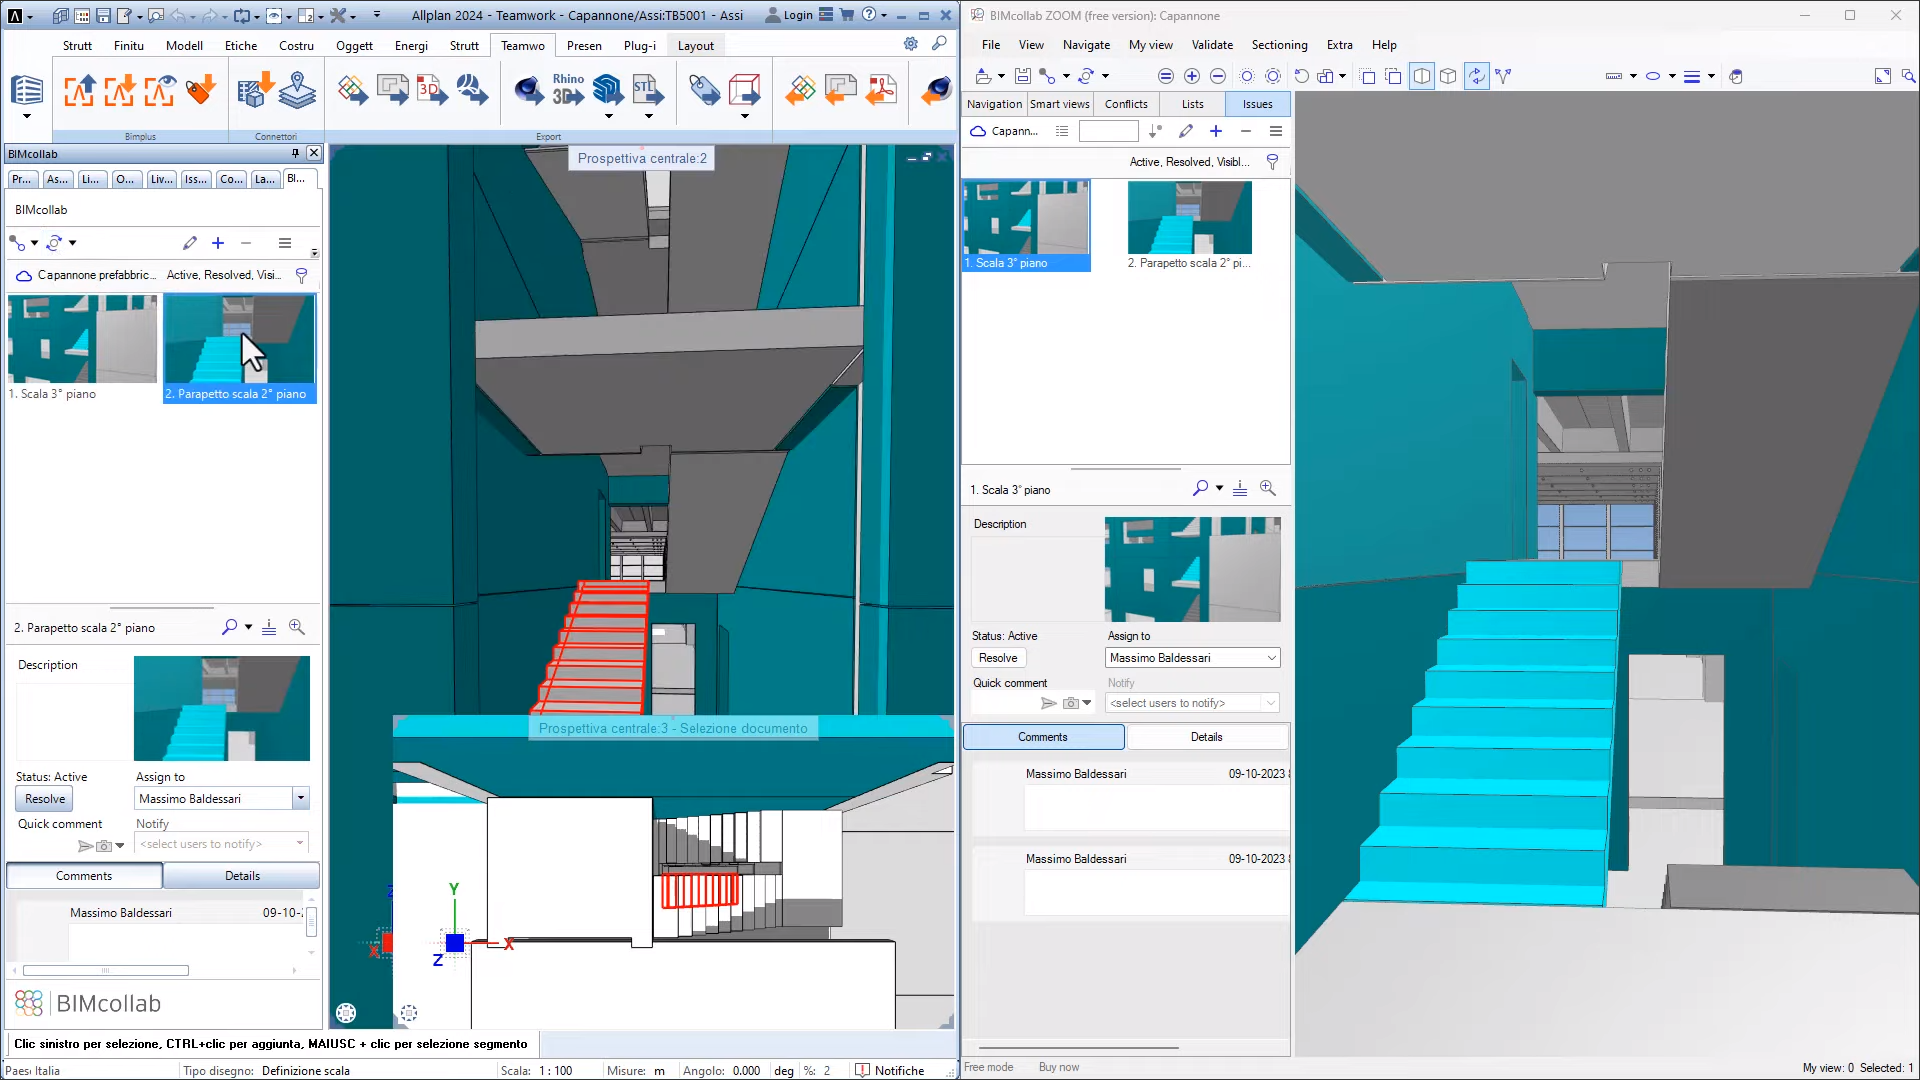Screen dimensions: 1920x1080
Task: Click the Save icon in BIMcollab ZOOM toolbar
Action: (1022, 76)
